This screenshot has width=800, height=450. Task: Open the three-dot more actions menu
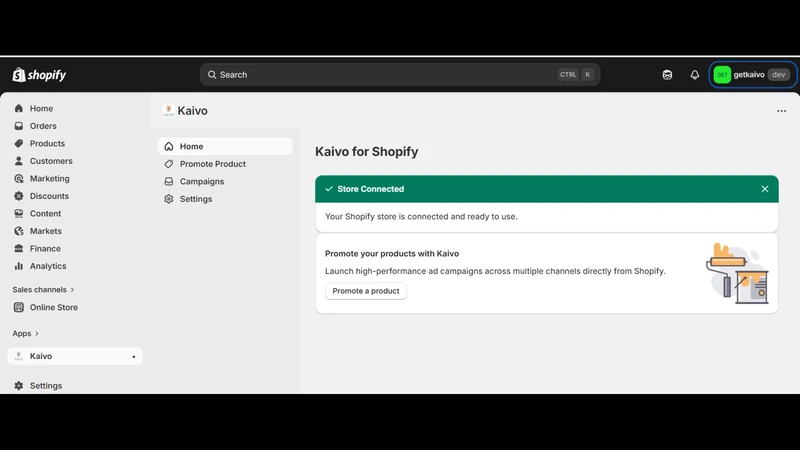pyautogui.click(x=781, y=111)
